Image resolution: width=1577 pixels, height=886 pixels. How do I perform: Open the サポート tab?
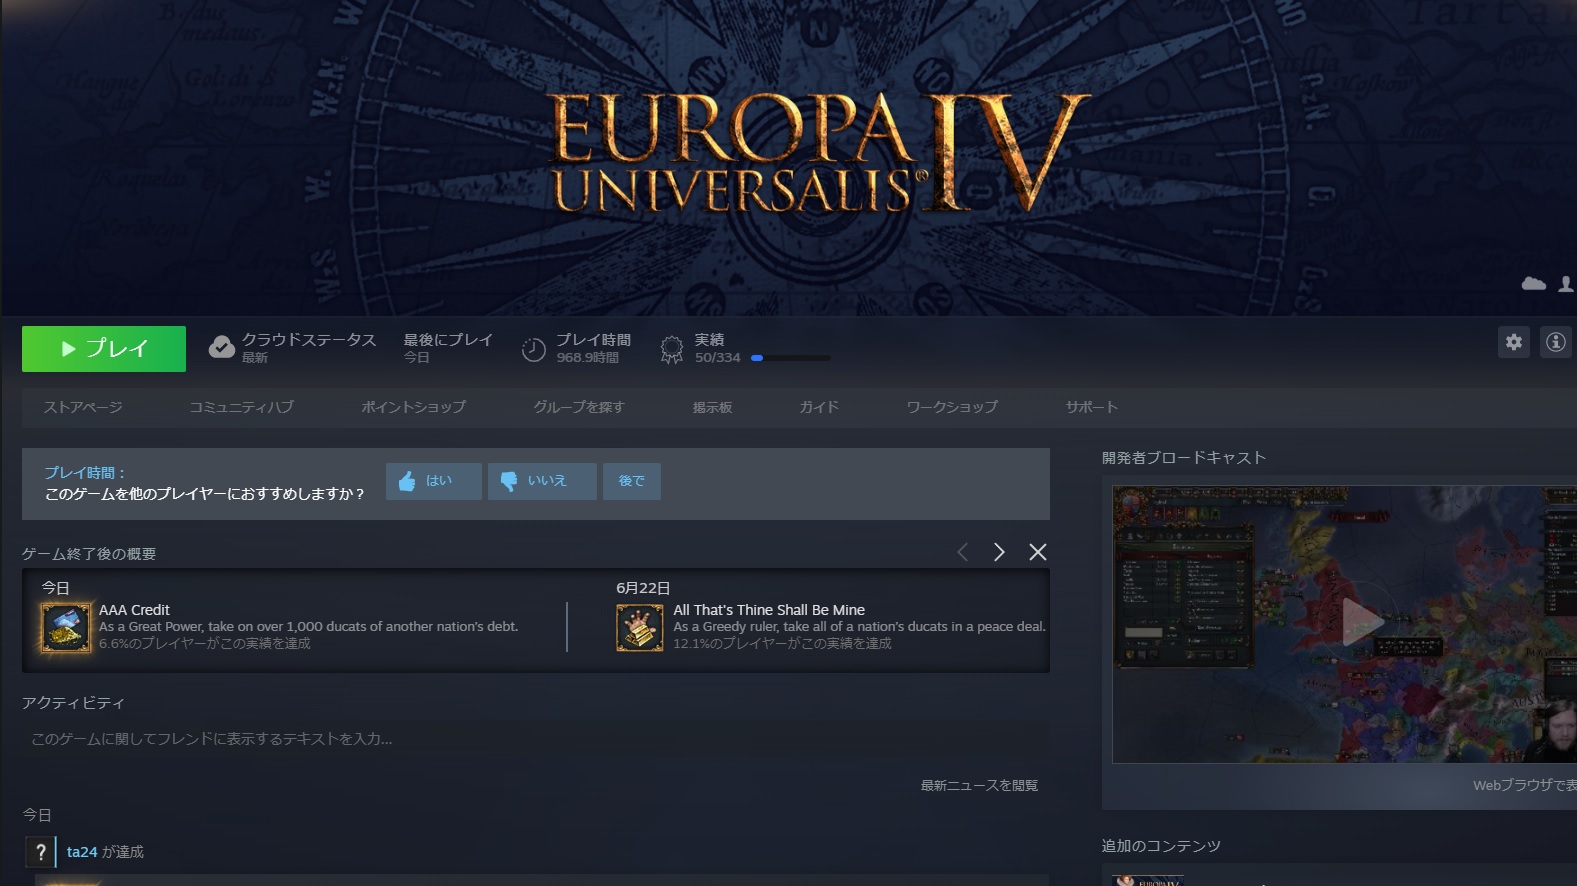[1091, 407]
